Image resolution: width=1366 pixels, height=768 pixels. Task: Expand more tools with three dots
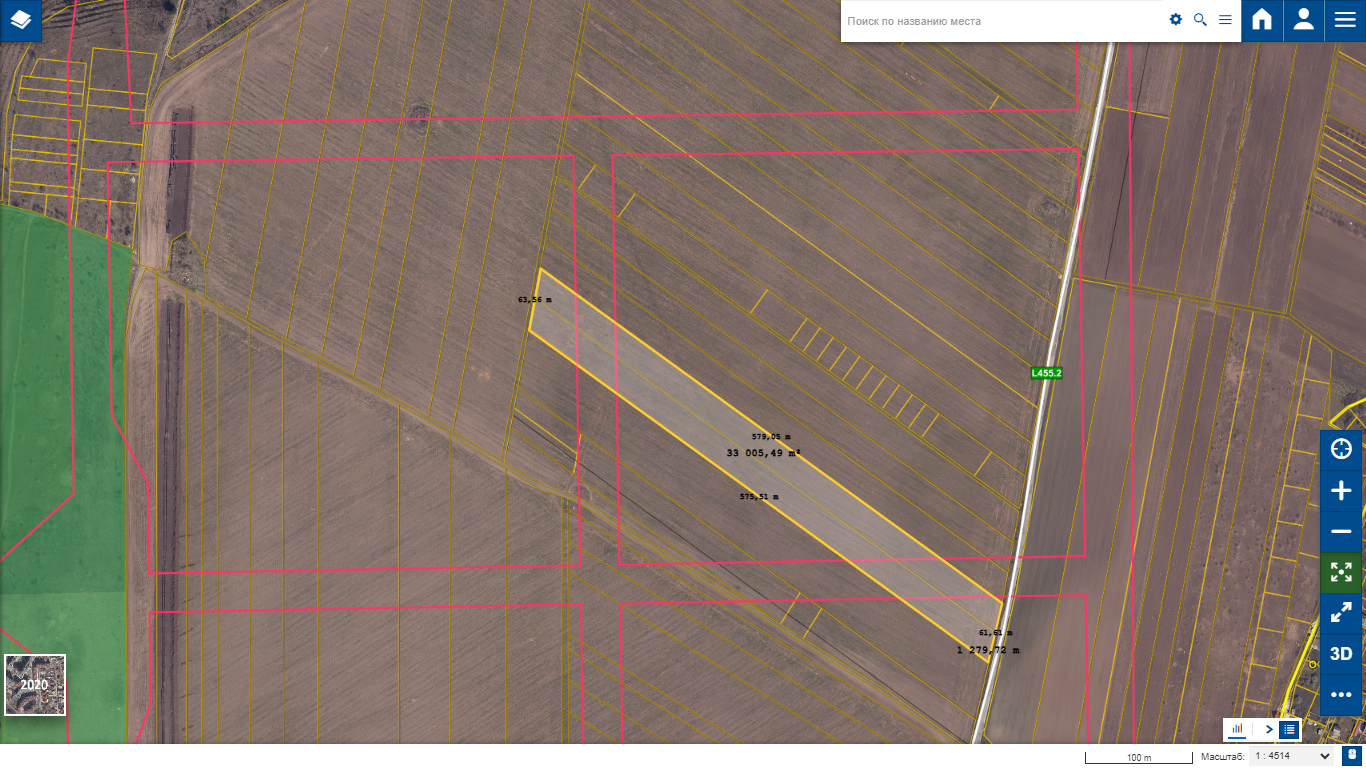click(x=1341, y=694)
